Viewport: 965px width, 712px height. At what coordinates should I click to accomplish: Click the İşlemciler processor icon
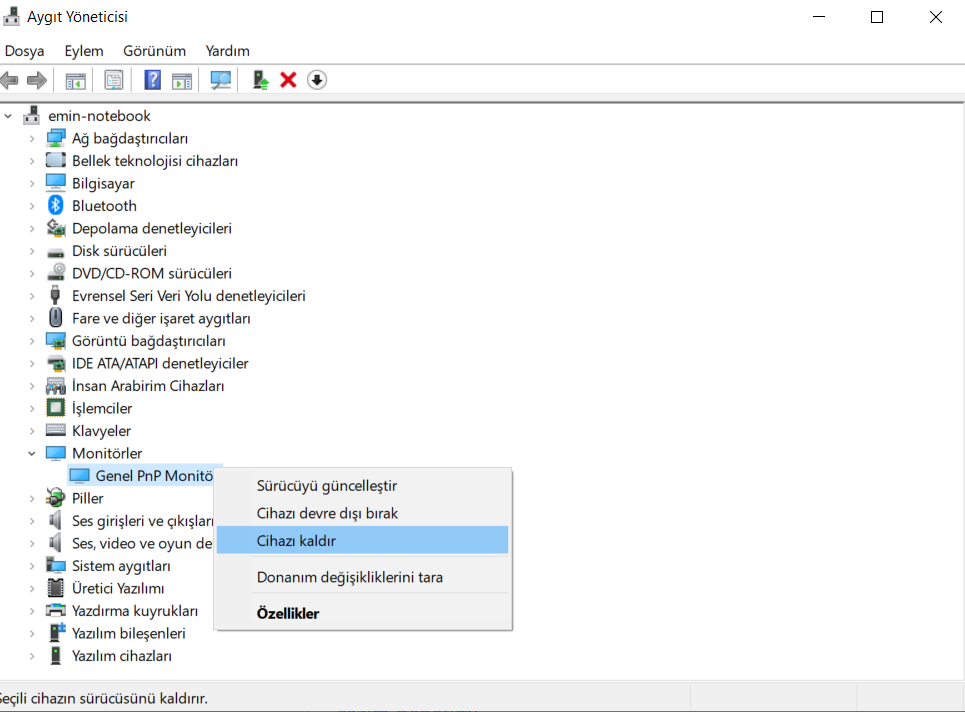pos(55,407)
